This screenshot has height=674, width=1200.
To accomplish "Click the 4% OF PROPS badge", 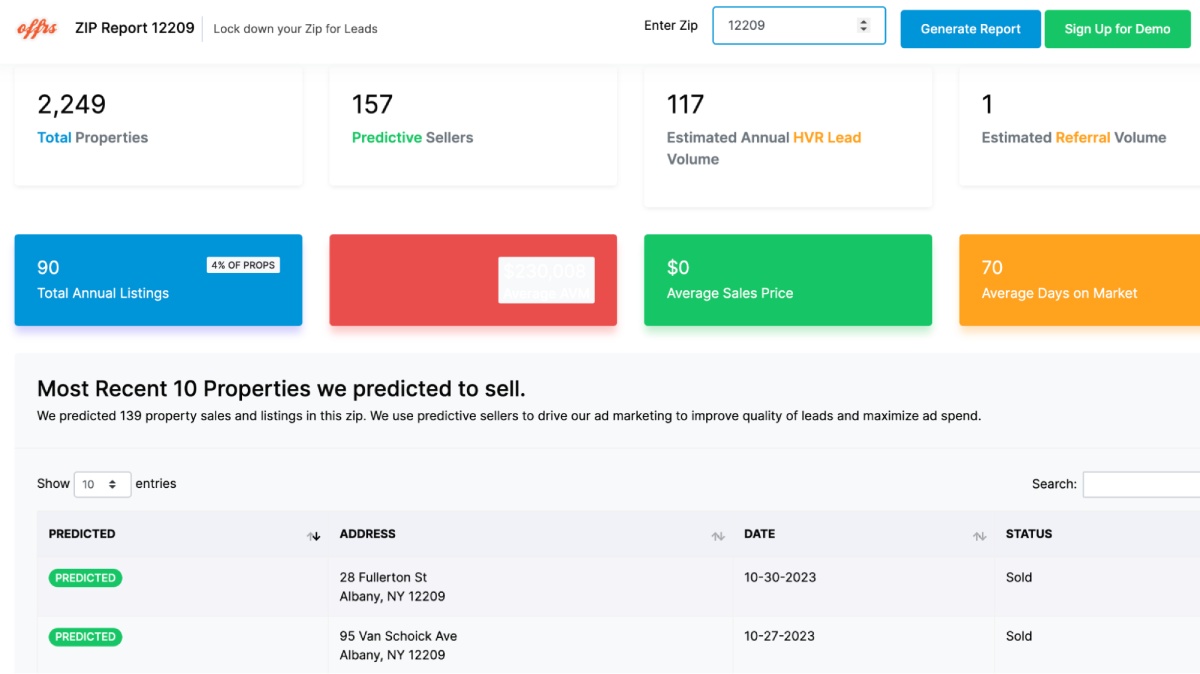I will [243, 265].
